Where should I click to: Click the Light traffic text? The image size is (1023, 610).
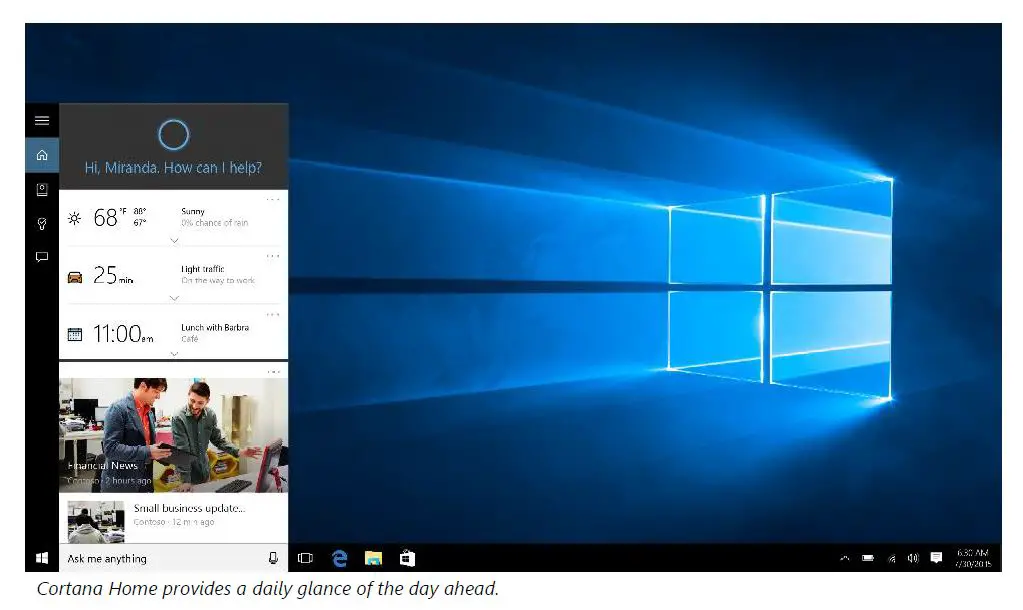203,269
